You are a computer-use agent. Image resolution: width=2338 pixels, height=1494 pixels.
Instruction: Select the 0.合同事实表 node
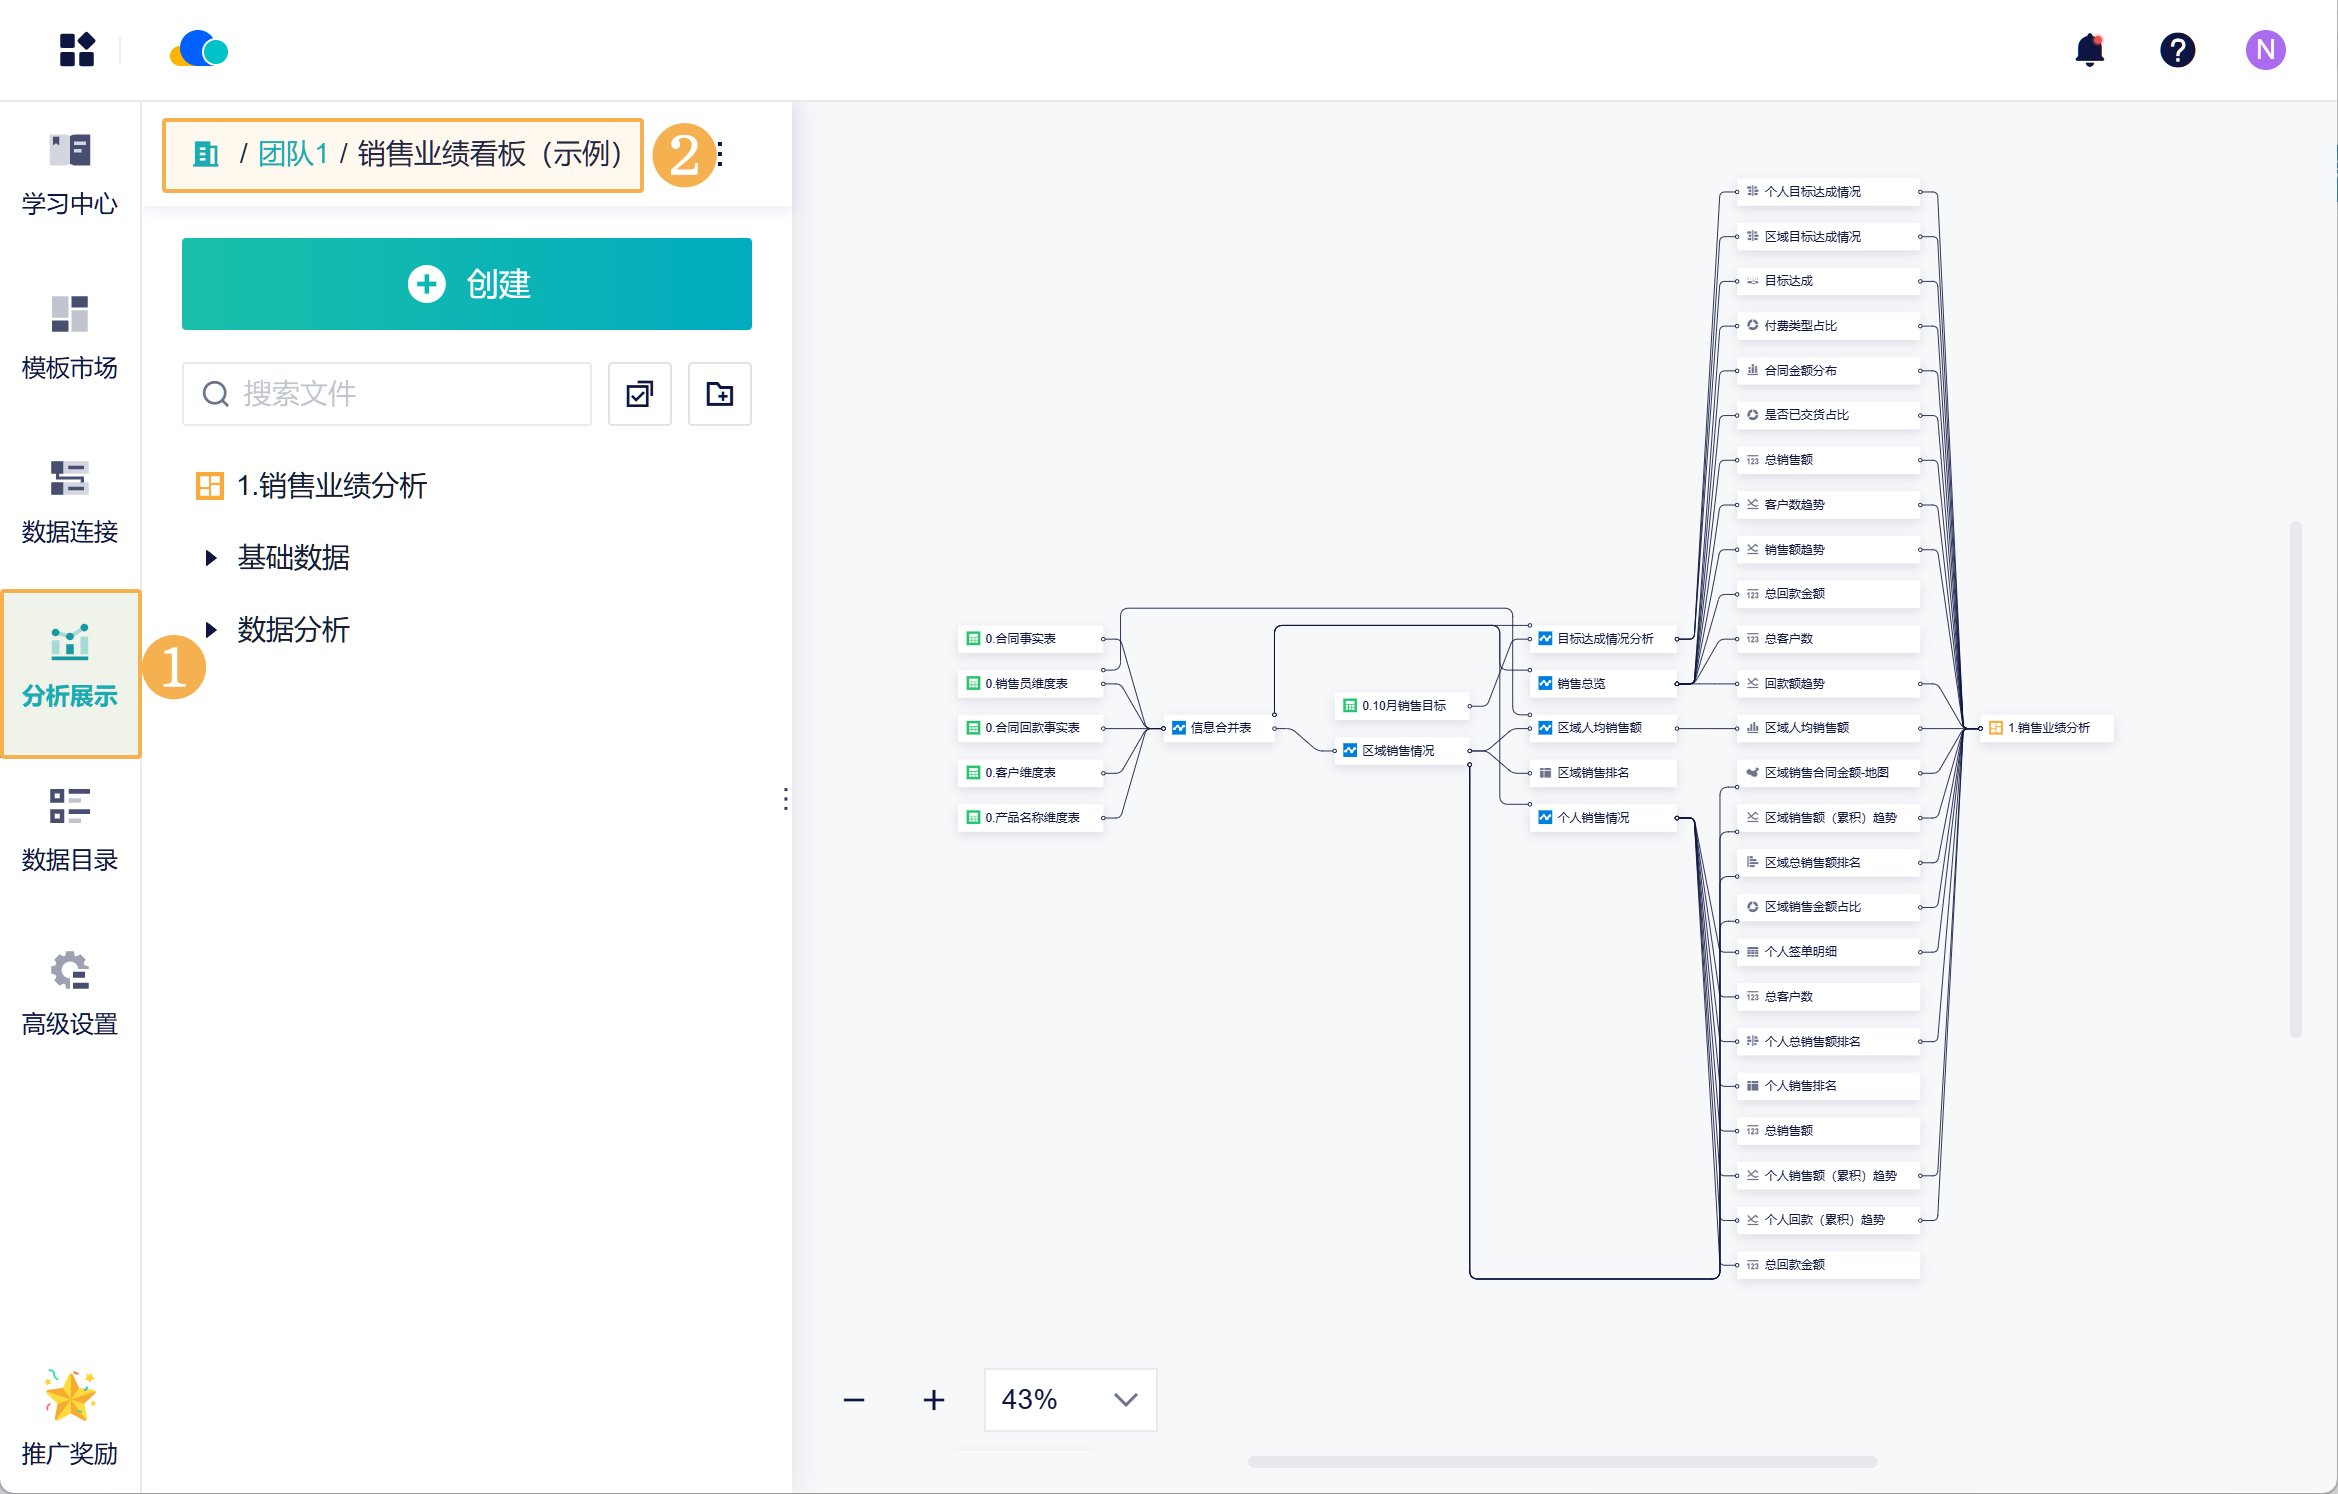pos(1030,639)
